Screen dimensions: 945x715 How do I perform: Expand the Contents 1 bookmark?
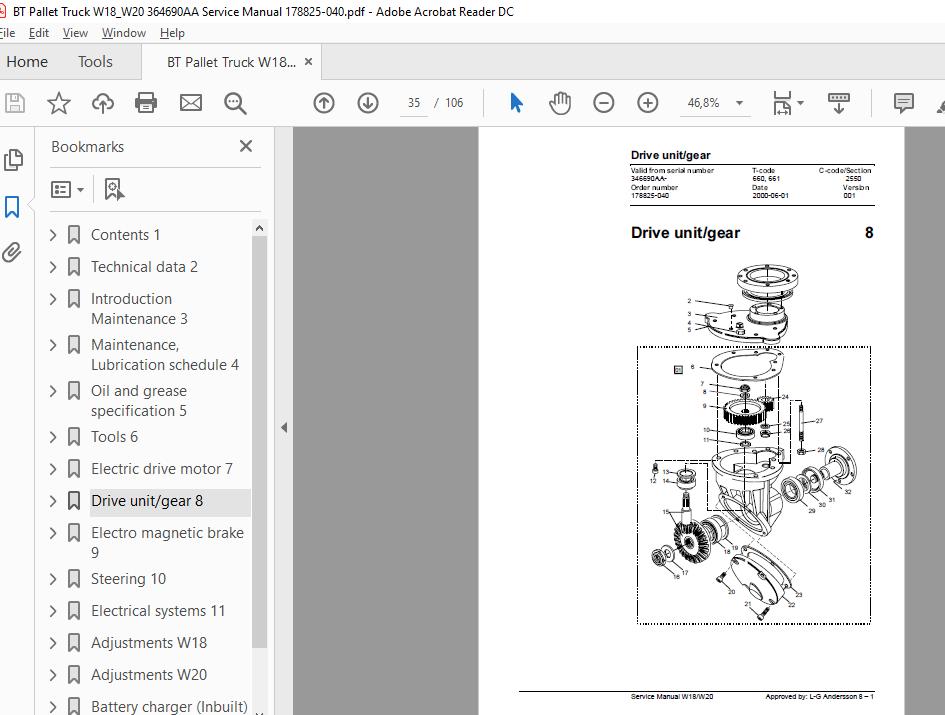[x=53, y=235]
